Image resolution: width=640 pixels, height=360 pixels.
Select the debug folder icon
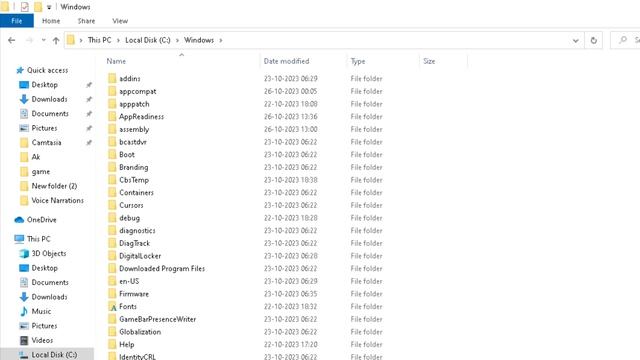tap(112, 218)
